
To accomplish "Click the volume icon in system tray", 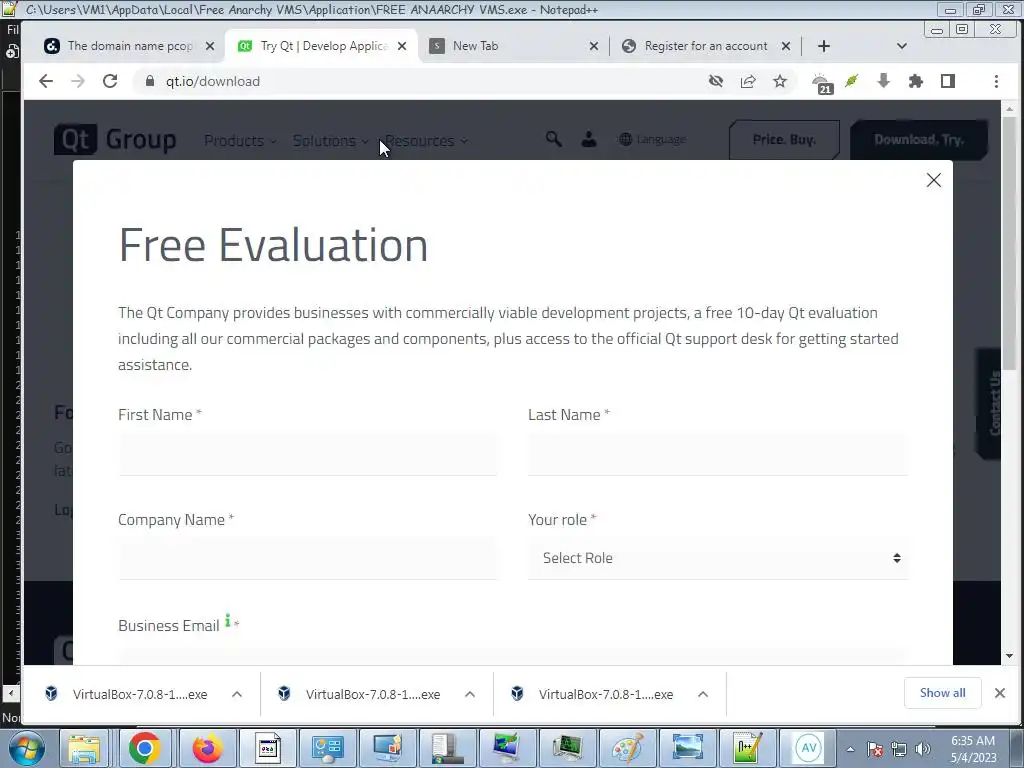I will (x=923, y=749).
